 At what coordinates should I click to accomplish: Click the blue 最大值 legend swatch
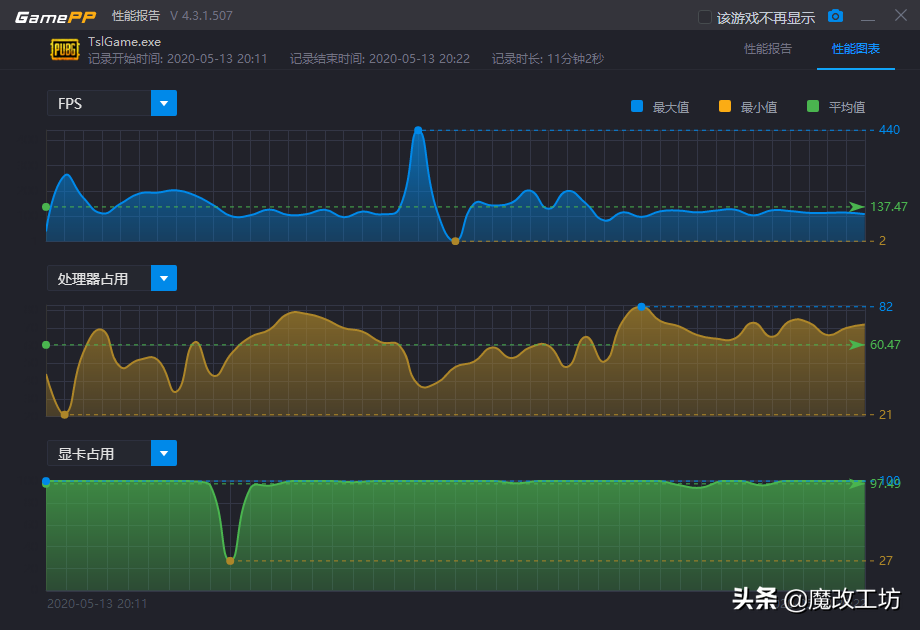pos(636,106)
